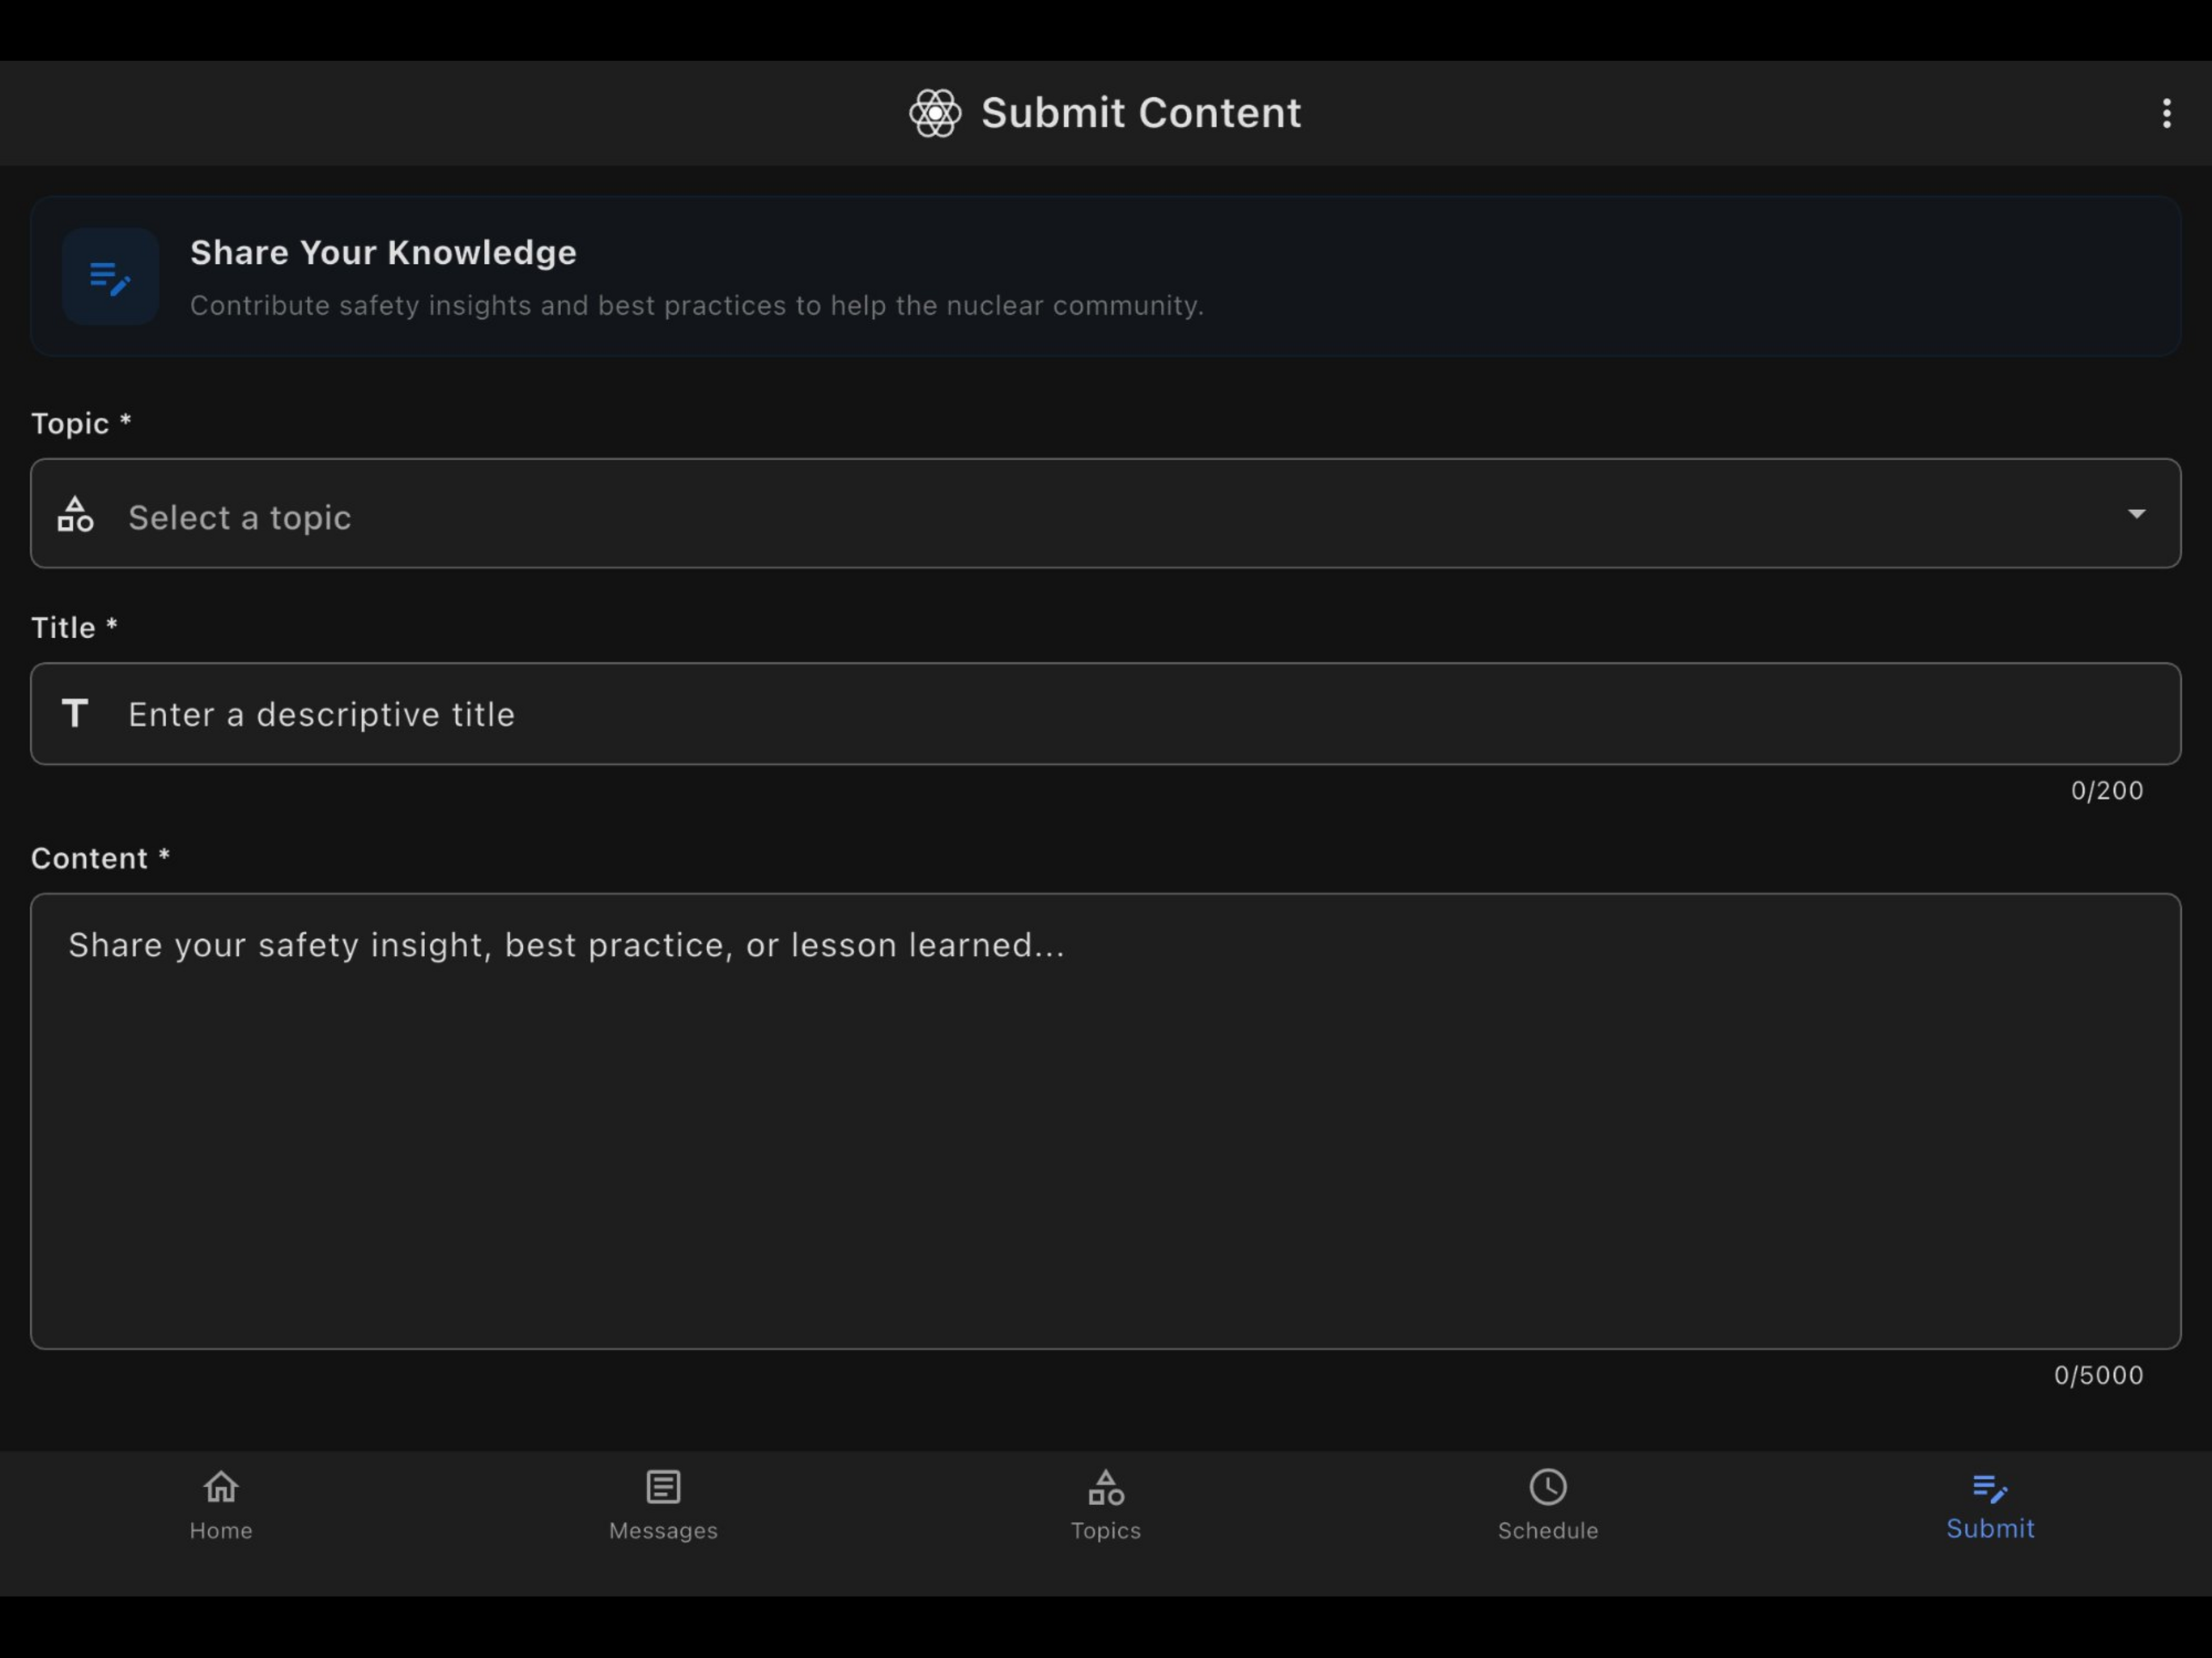Click the 0/5000 content character counter
Image resolution: width=2212 pixels, height=1658 pixels.
point(2099,1376)
